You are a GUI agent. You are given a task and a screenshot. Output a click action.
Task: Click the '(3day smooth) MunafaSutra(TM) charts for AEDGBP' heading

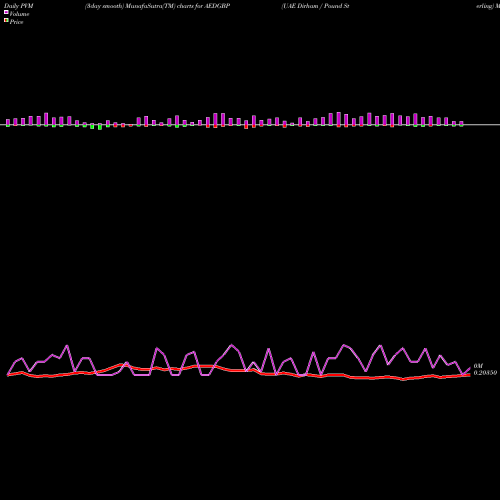[157, 6]
